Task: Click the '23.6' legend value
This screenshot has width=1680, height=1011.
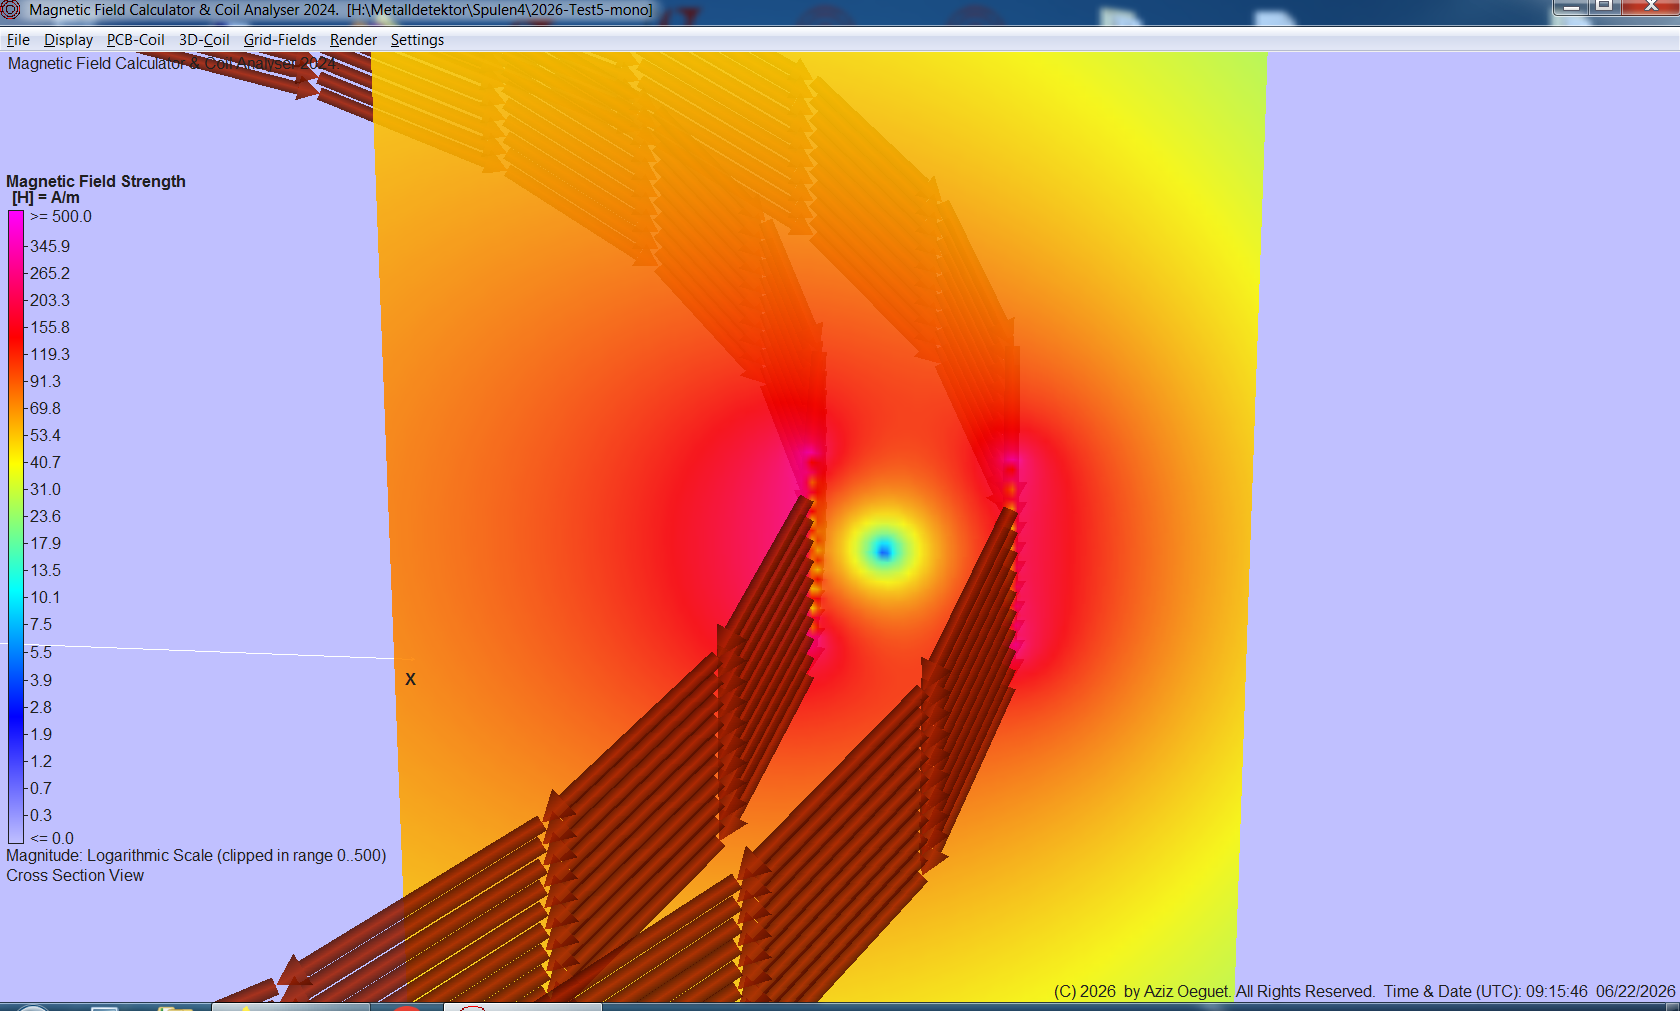Action: click(45, 516)
